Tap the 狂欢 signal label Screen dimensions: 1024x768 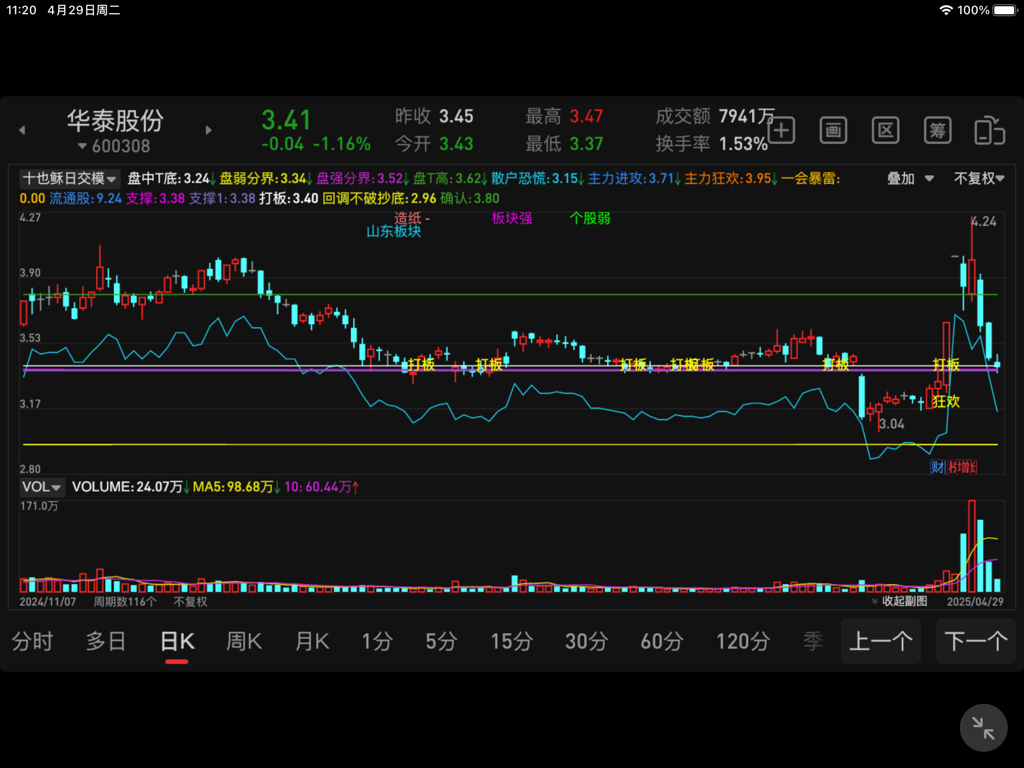(946, 401)
